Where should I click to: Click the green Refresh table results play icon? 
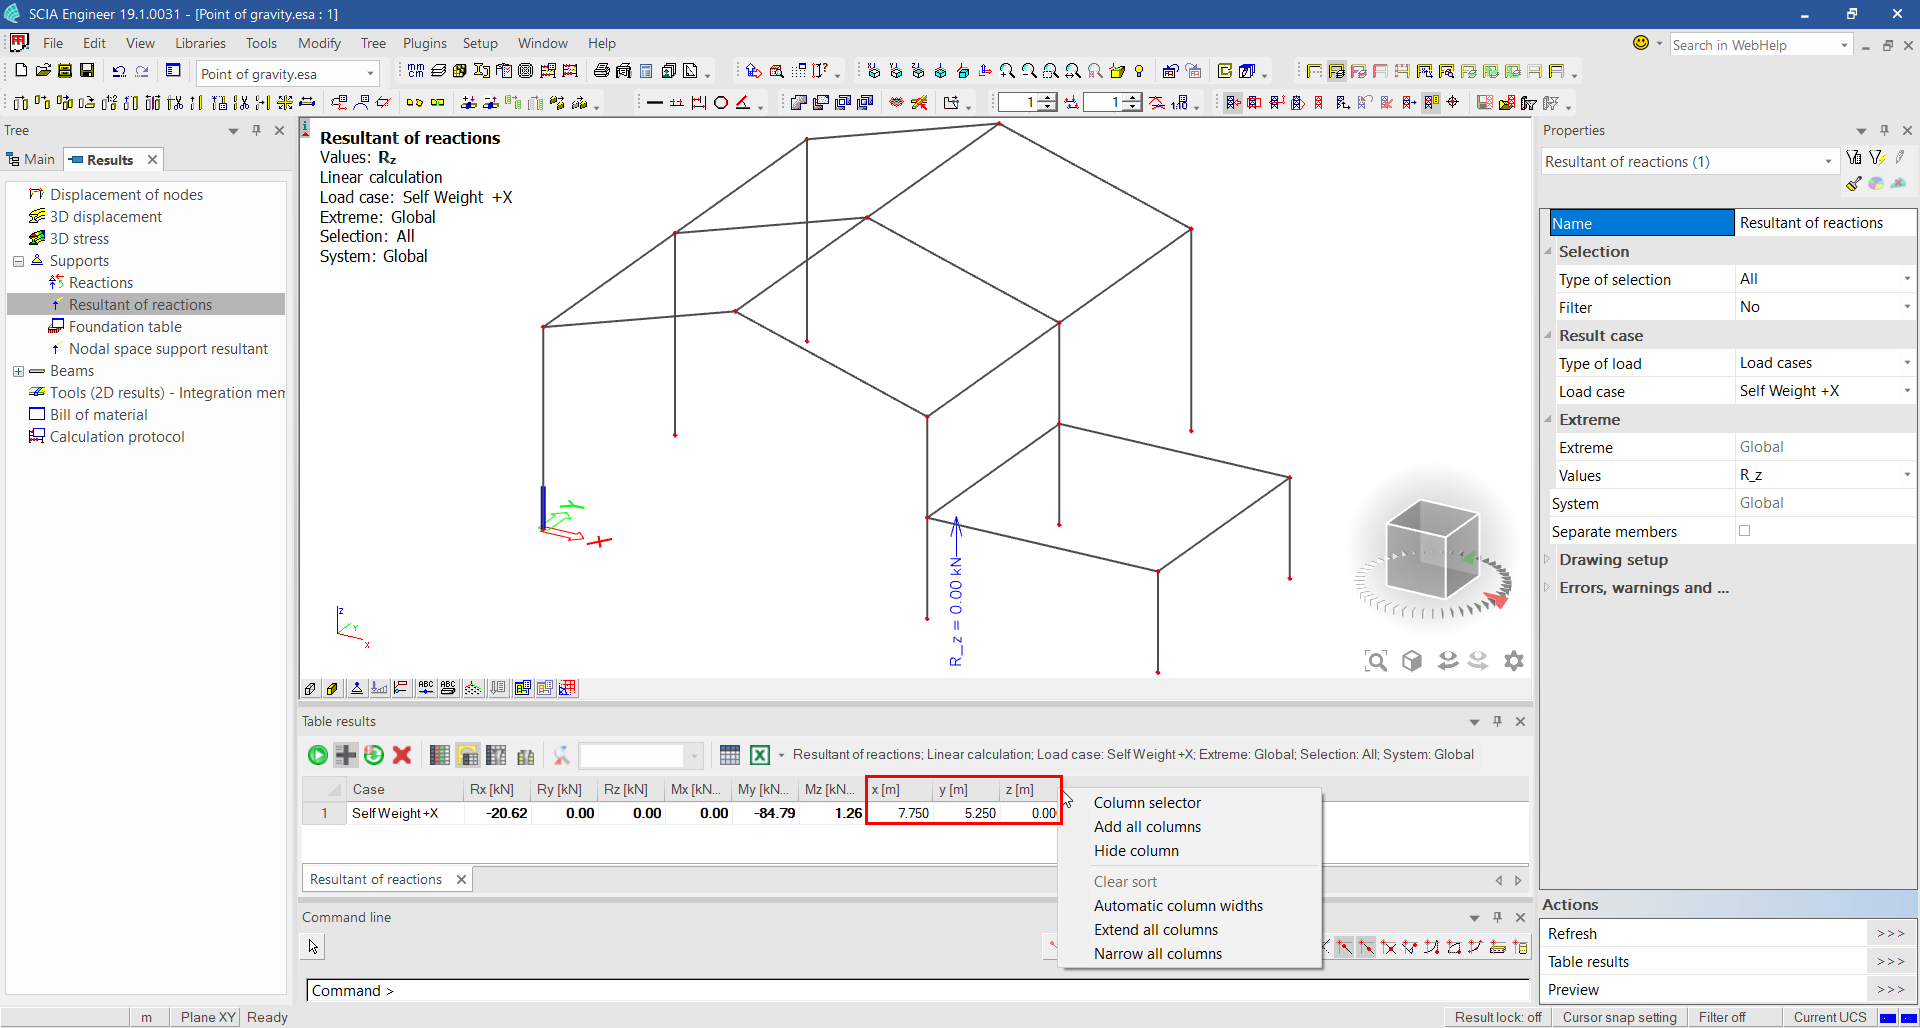point(318,755)
